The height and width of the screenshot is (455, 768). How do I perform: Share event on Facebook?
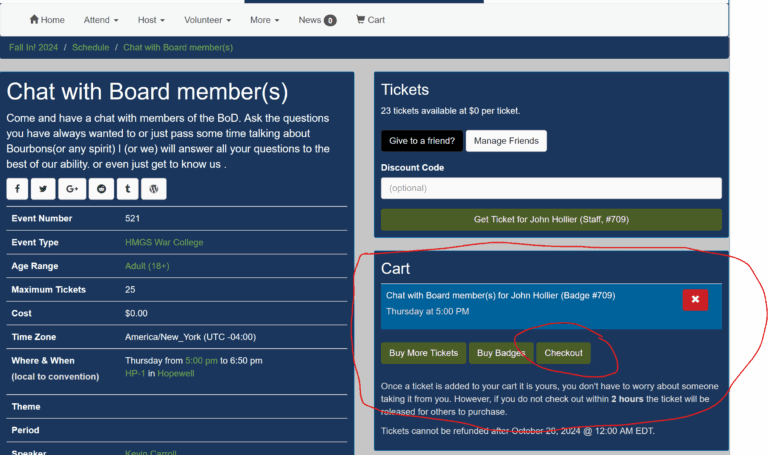point(17,189)
